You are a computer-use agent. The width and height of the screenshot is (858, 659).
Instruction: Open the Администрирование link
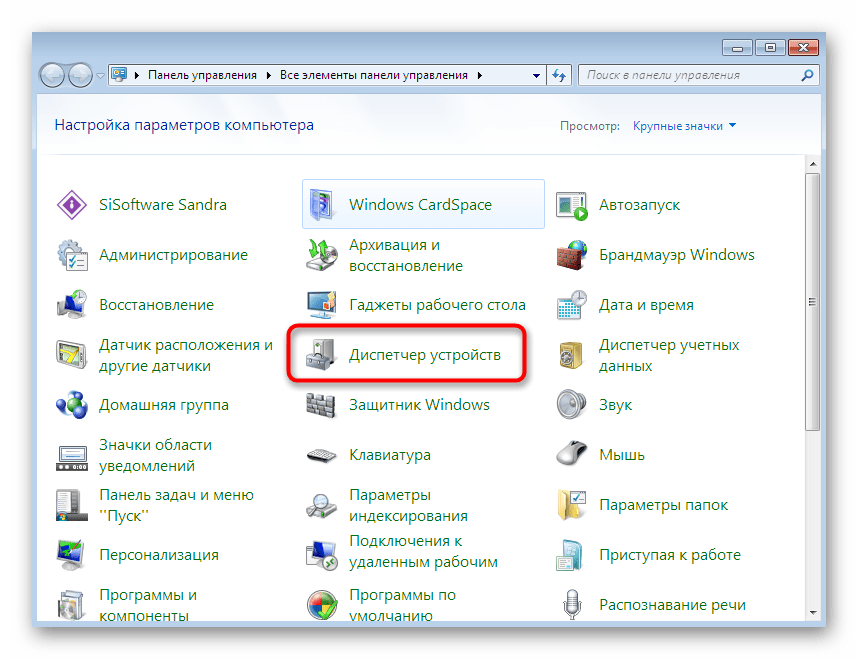click(173, 255)
